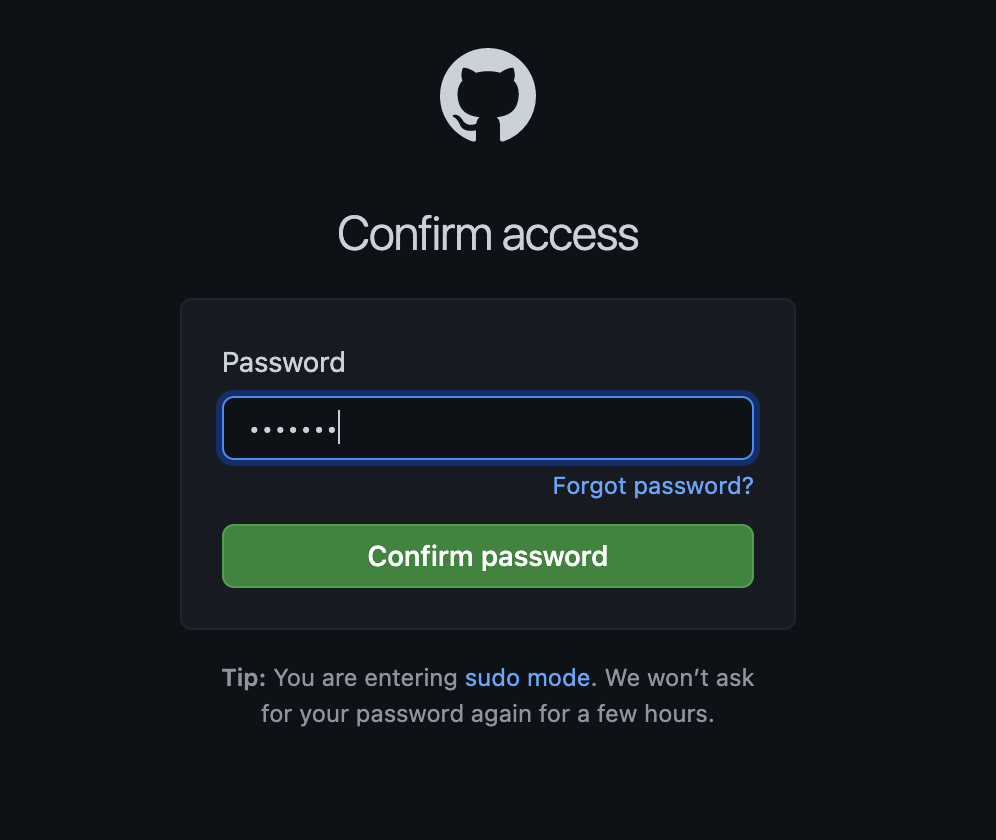Screen dimensions: 996x840
Task: Click the word "access" in the heading
Action: point(570,234)
